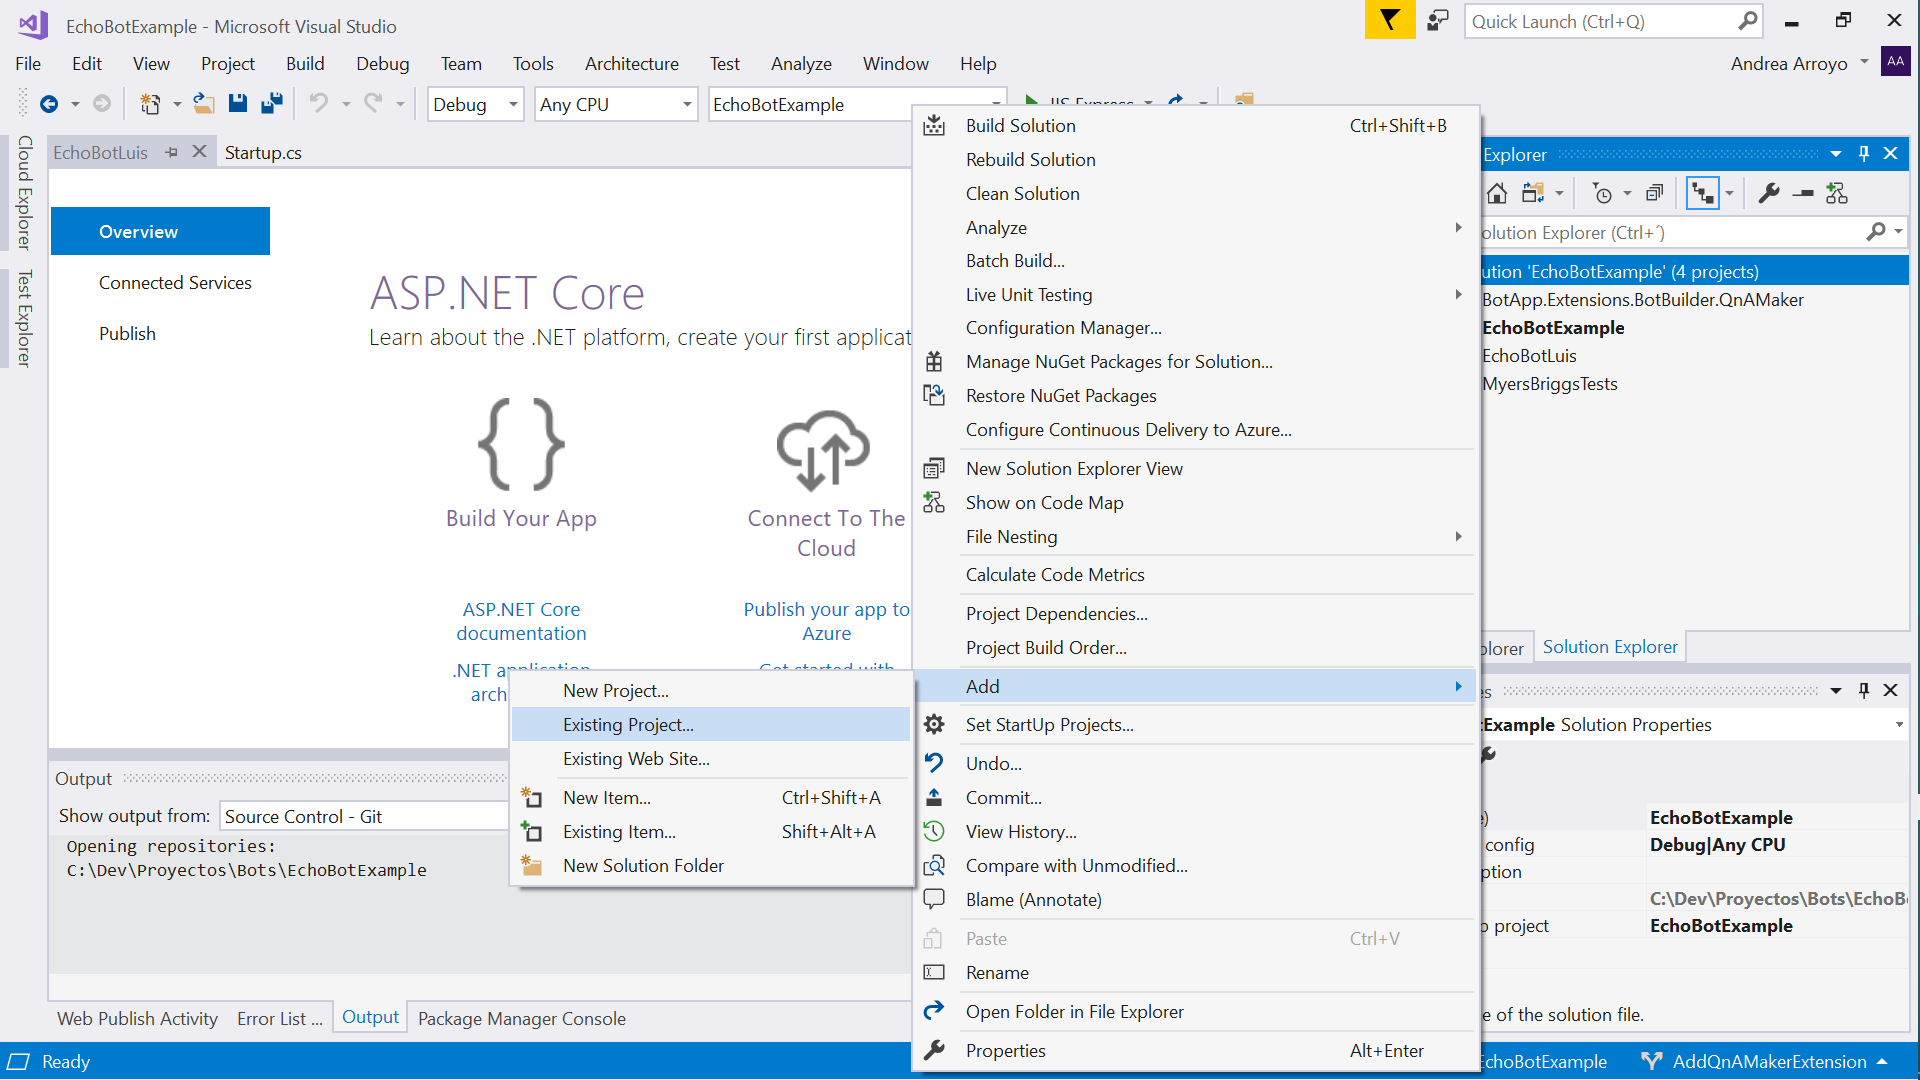Select the EchoBotLuis project in Solution Explorer
The width and height of the screenshot is (1920, 1080).
tap(1529, 356)
